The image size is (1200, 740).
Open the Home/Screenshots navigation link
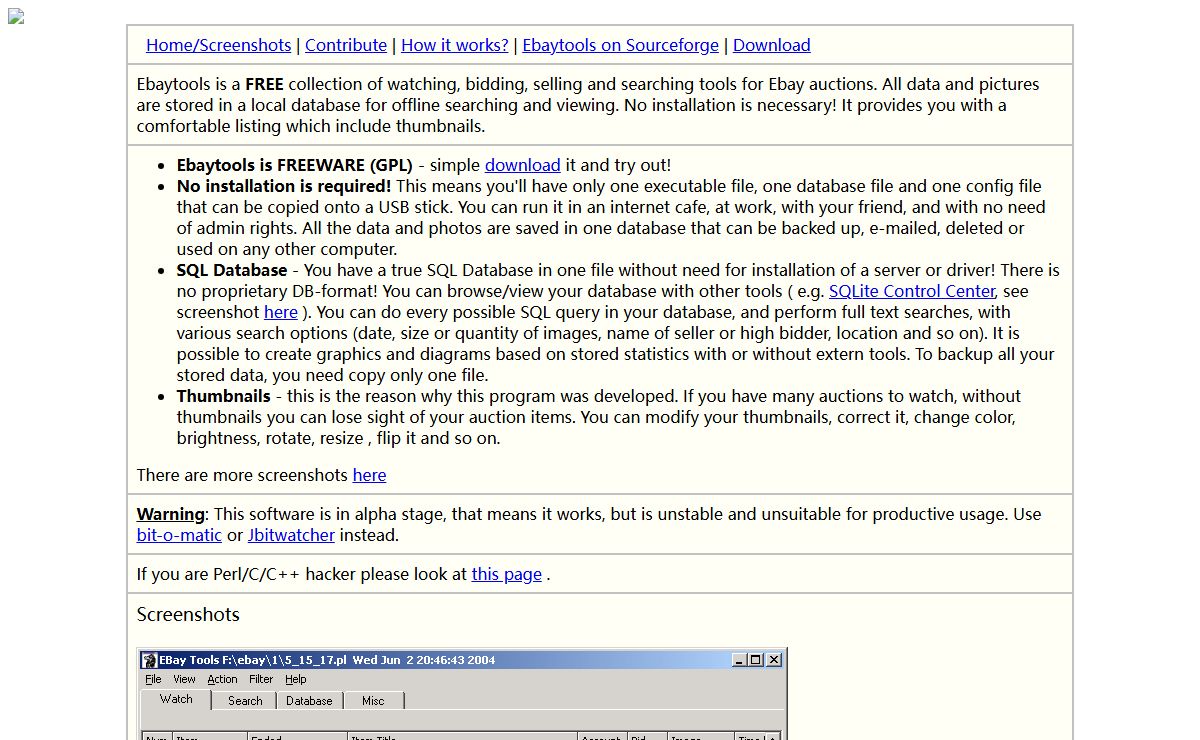pos(218,45)
